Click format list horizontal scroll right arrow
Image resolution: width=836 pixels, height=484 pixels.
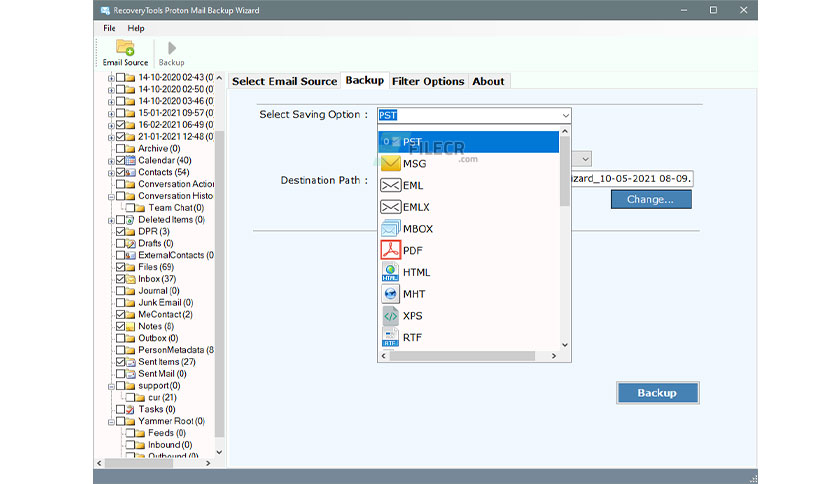pyautogui.click(x=553, y=356)
